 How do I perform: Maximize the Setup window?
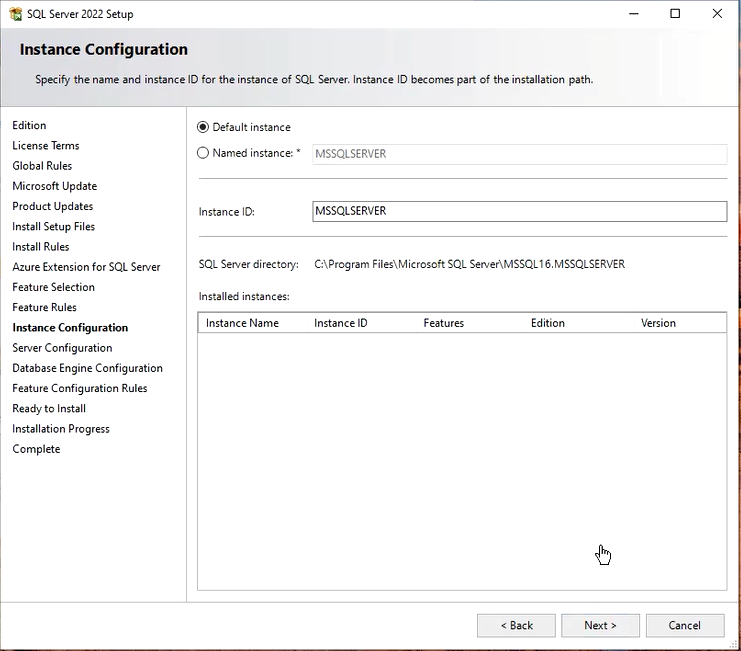[x=675, y=14]
